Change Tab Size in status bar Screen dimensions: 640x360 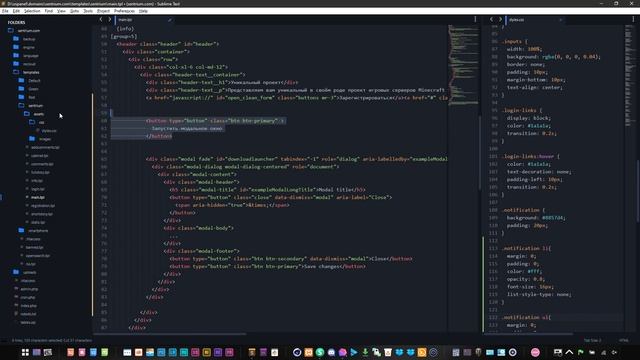[x=592, y=340]
